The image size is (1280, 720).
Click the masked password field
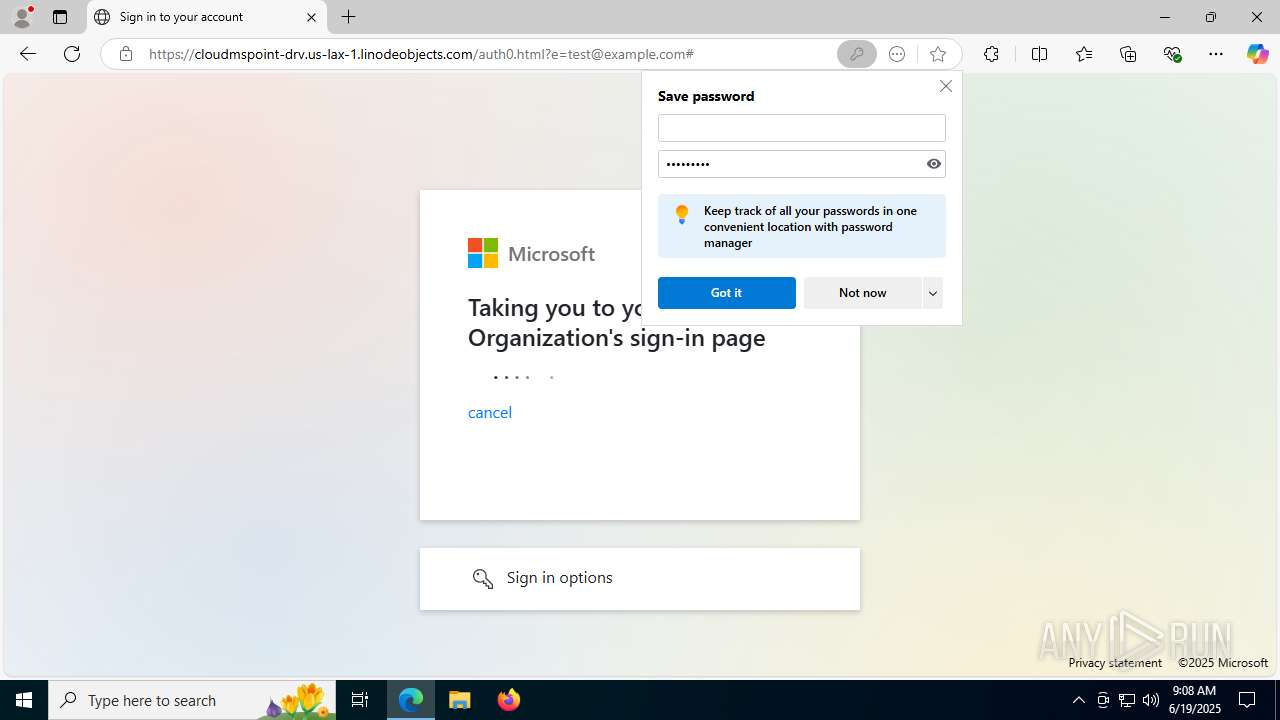point(790,164)
